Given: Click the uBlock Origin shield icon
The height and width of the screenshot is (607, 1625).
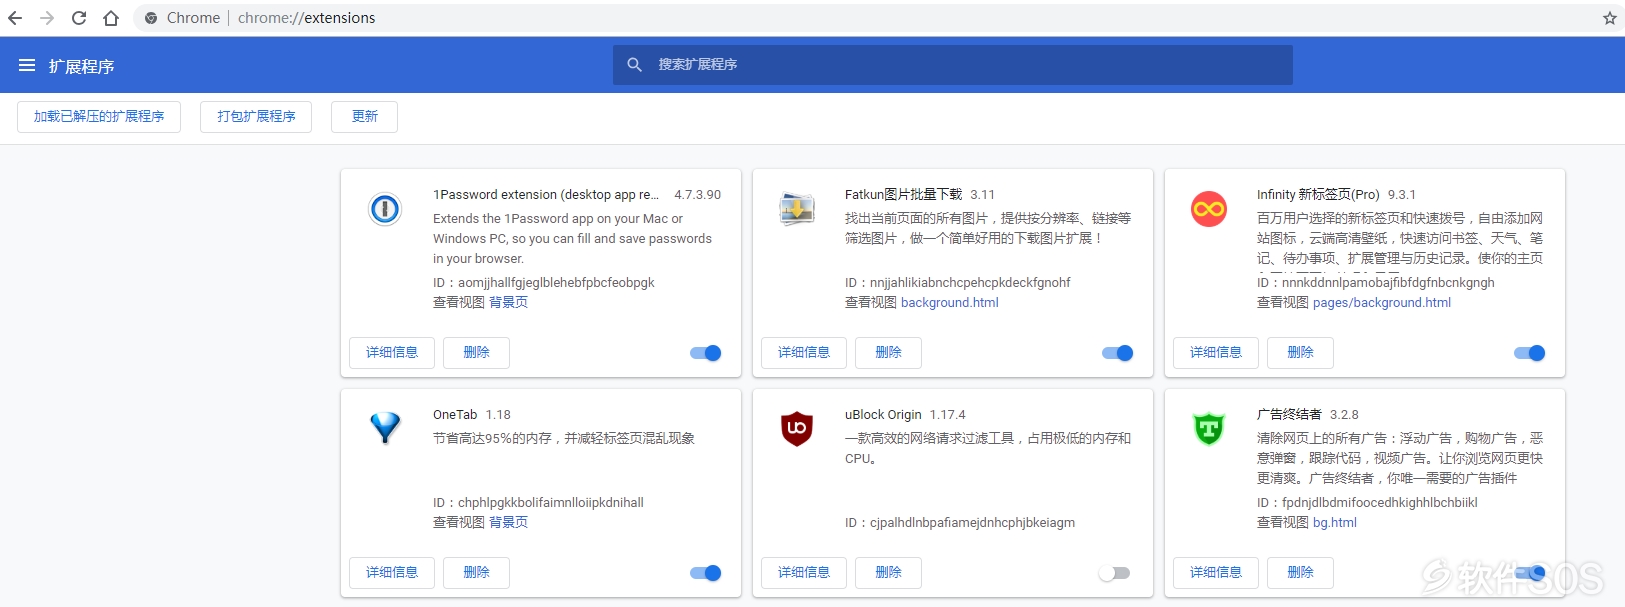Looking at the screenshot, I should [797, 428].
